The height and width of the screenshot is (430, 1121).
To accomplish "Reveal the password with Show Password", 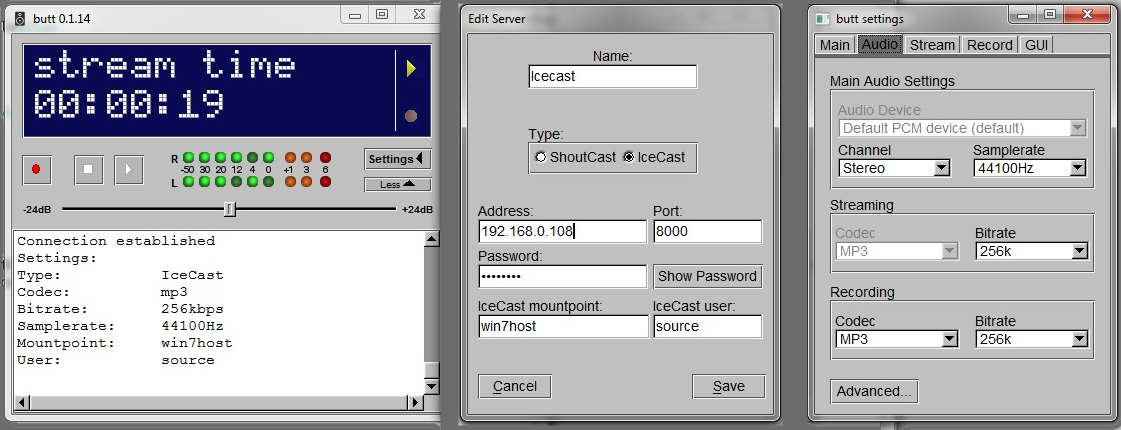I will coord(707,276).
